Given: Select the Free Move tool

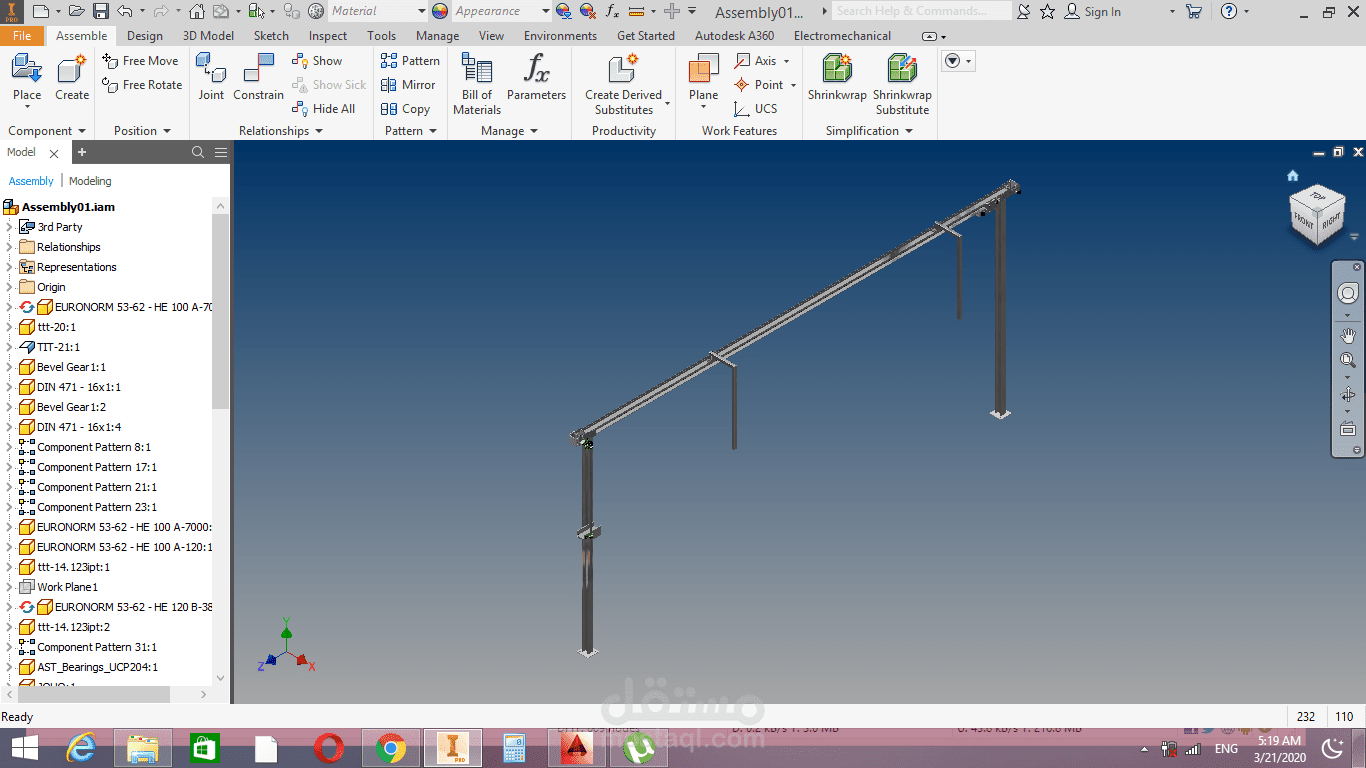Looking at the screenshot, I should [x=141, y=61].
